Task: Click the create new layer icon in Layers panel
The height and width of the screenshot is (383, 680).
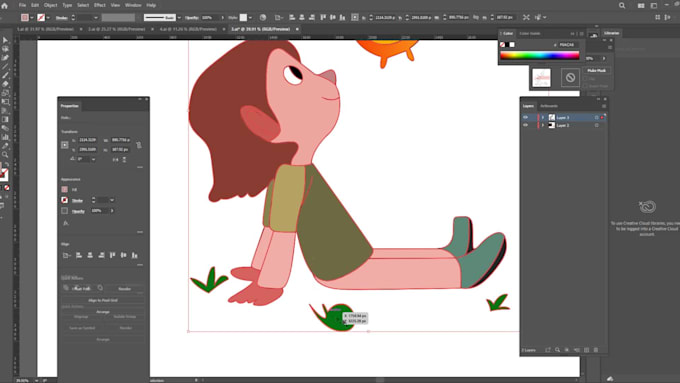Action: pos(586,350)
